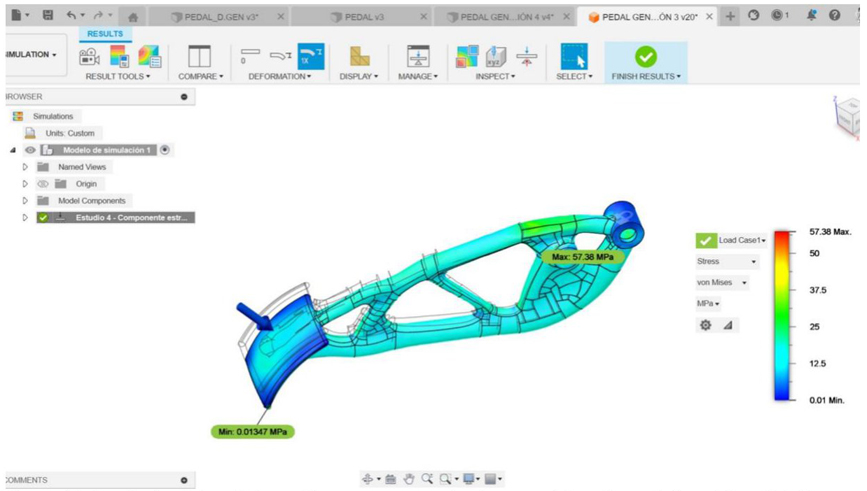Click the stress color legend bar
The width and height of the screenshot is (867, 491).
785,315
